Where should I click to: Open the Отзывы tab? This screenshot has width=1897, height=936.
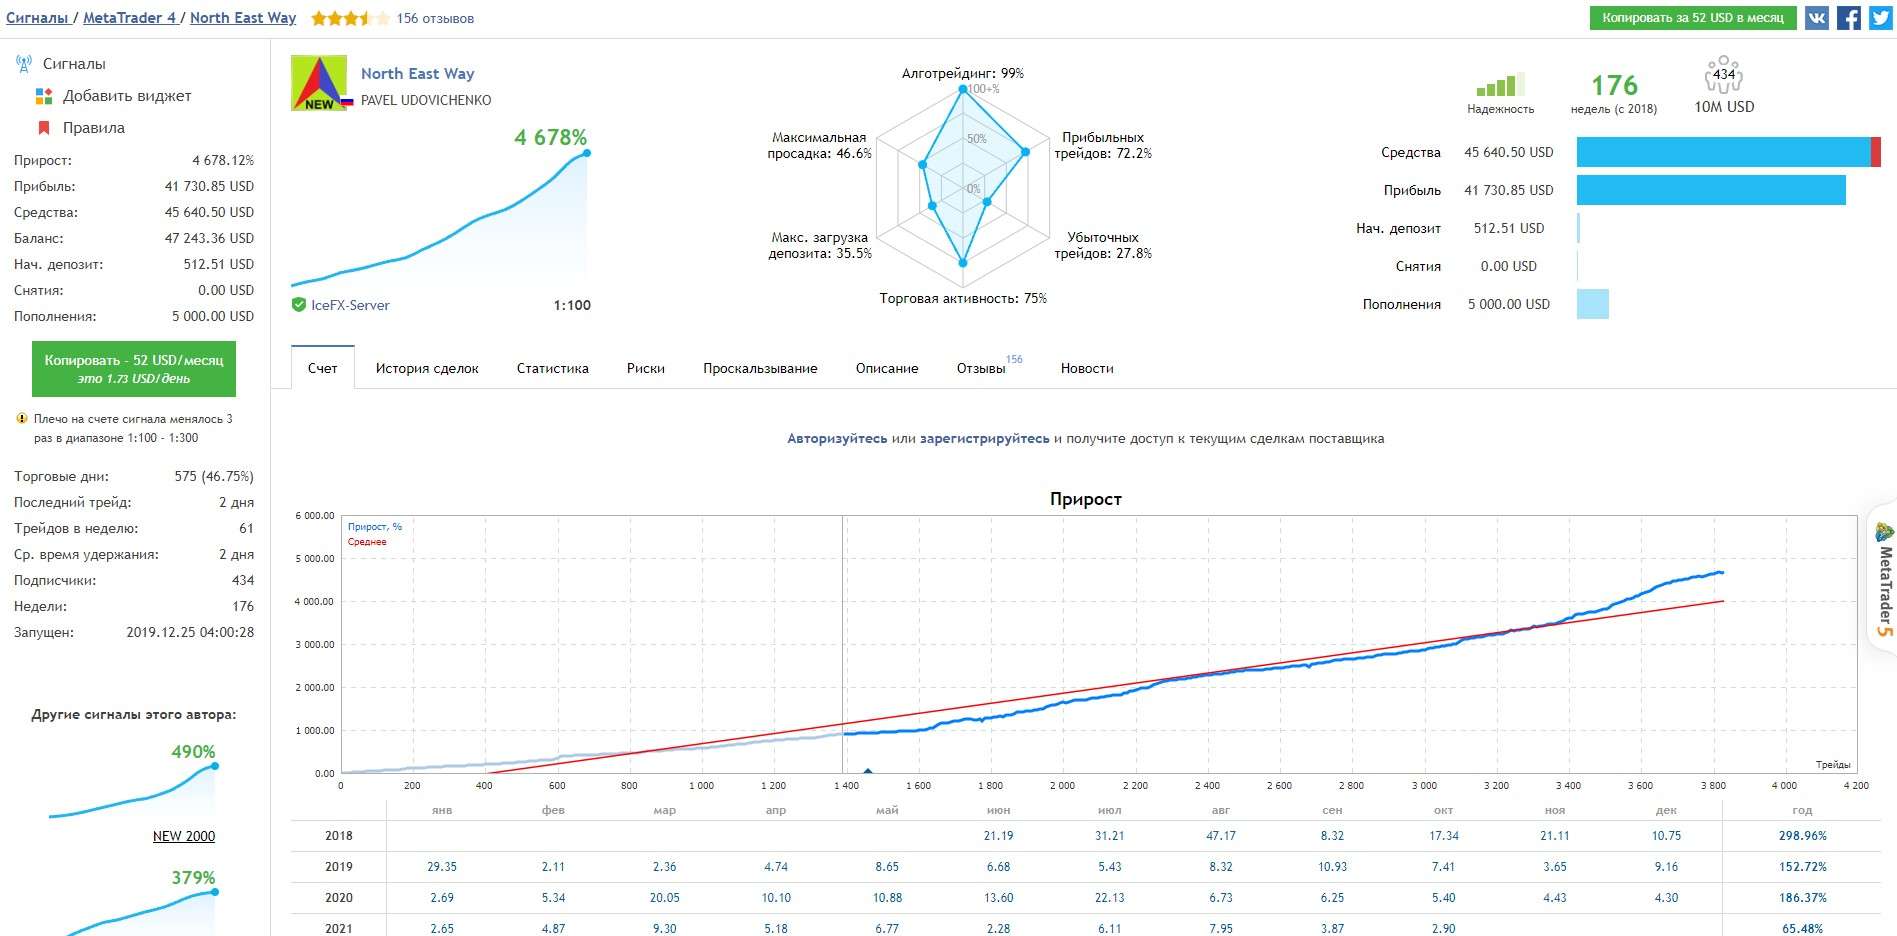click(x=981, y=368)
